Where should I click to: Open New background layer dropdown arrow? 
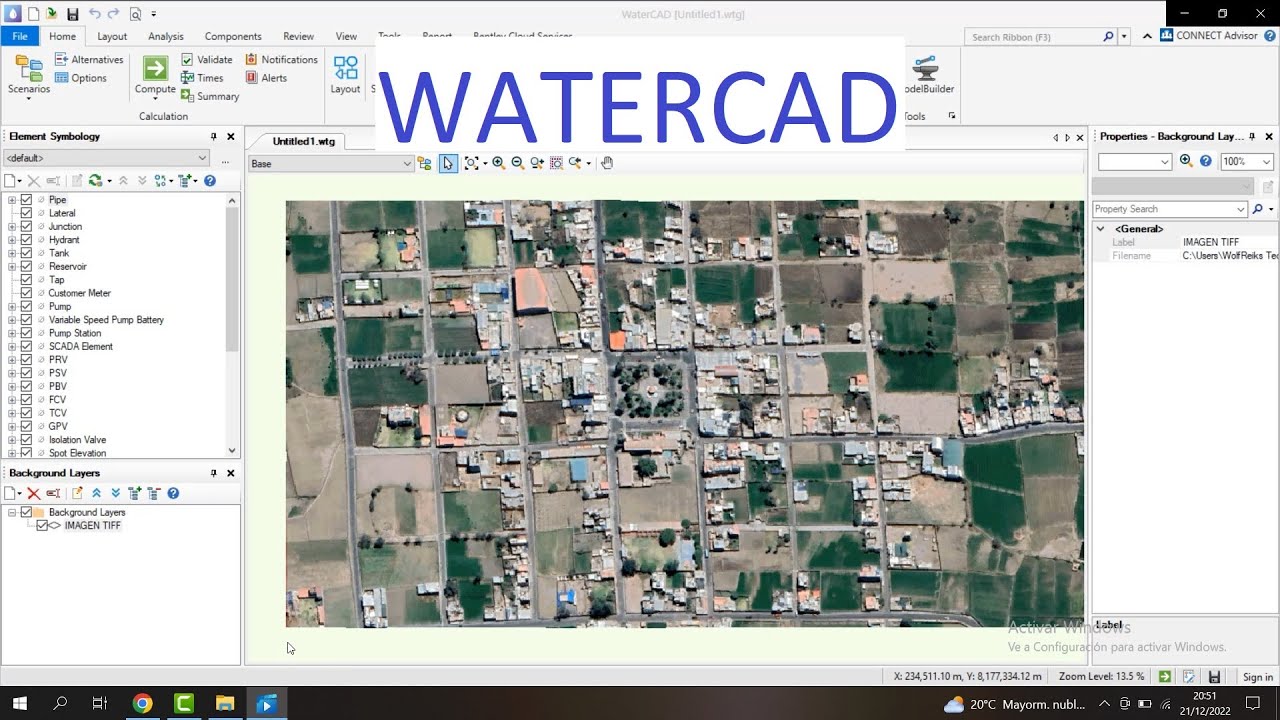(x=19, y=493)
